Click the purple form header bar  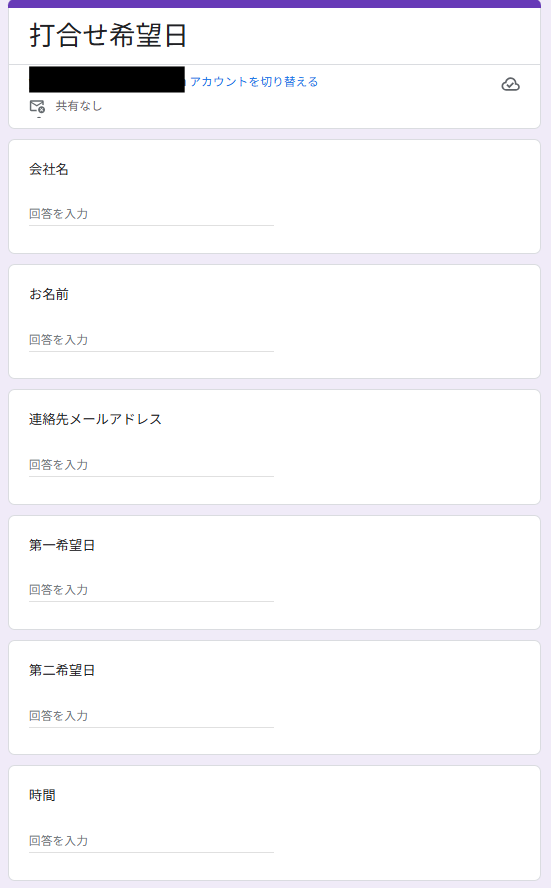(x=275, y=3)
